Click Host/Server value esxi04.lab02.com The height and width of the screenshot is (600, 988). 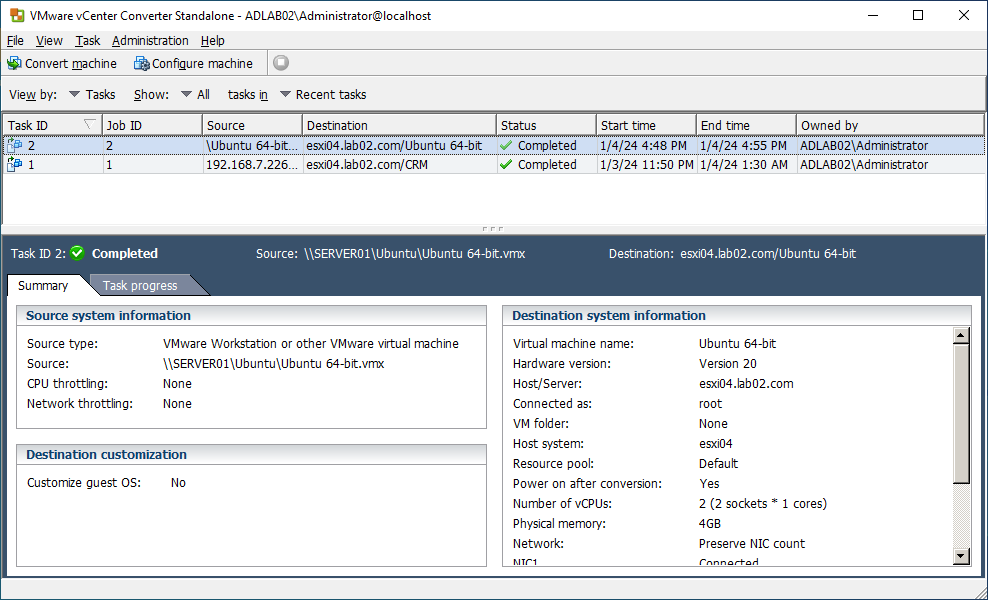tap(746, 384)
